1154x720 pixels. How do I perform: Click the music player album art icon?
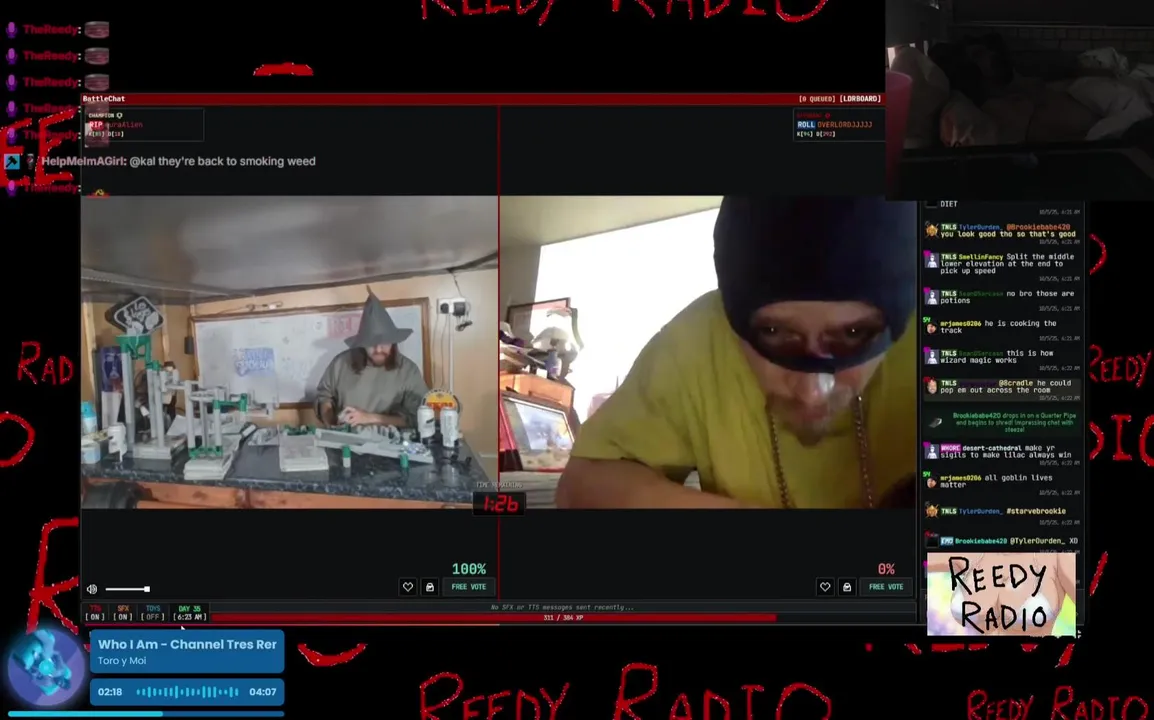46,667
